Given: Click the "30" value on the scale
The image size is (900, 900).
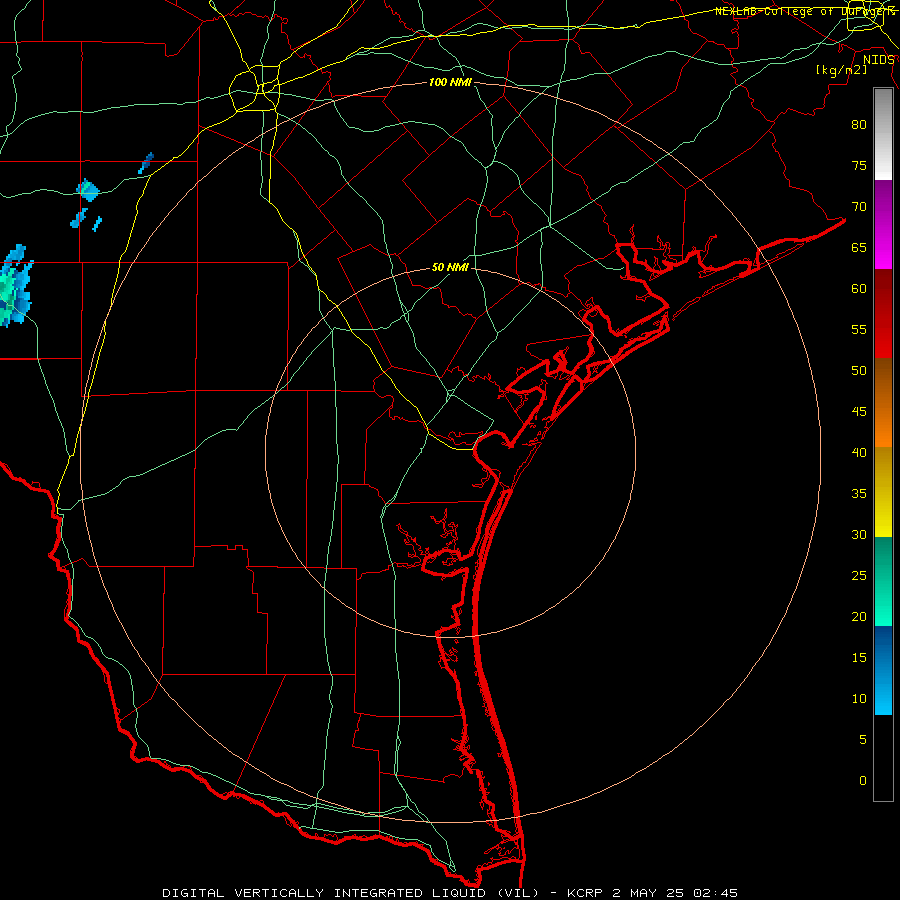Looking at the screenshot, I should tap(859, 535).
